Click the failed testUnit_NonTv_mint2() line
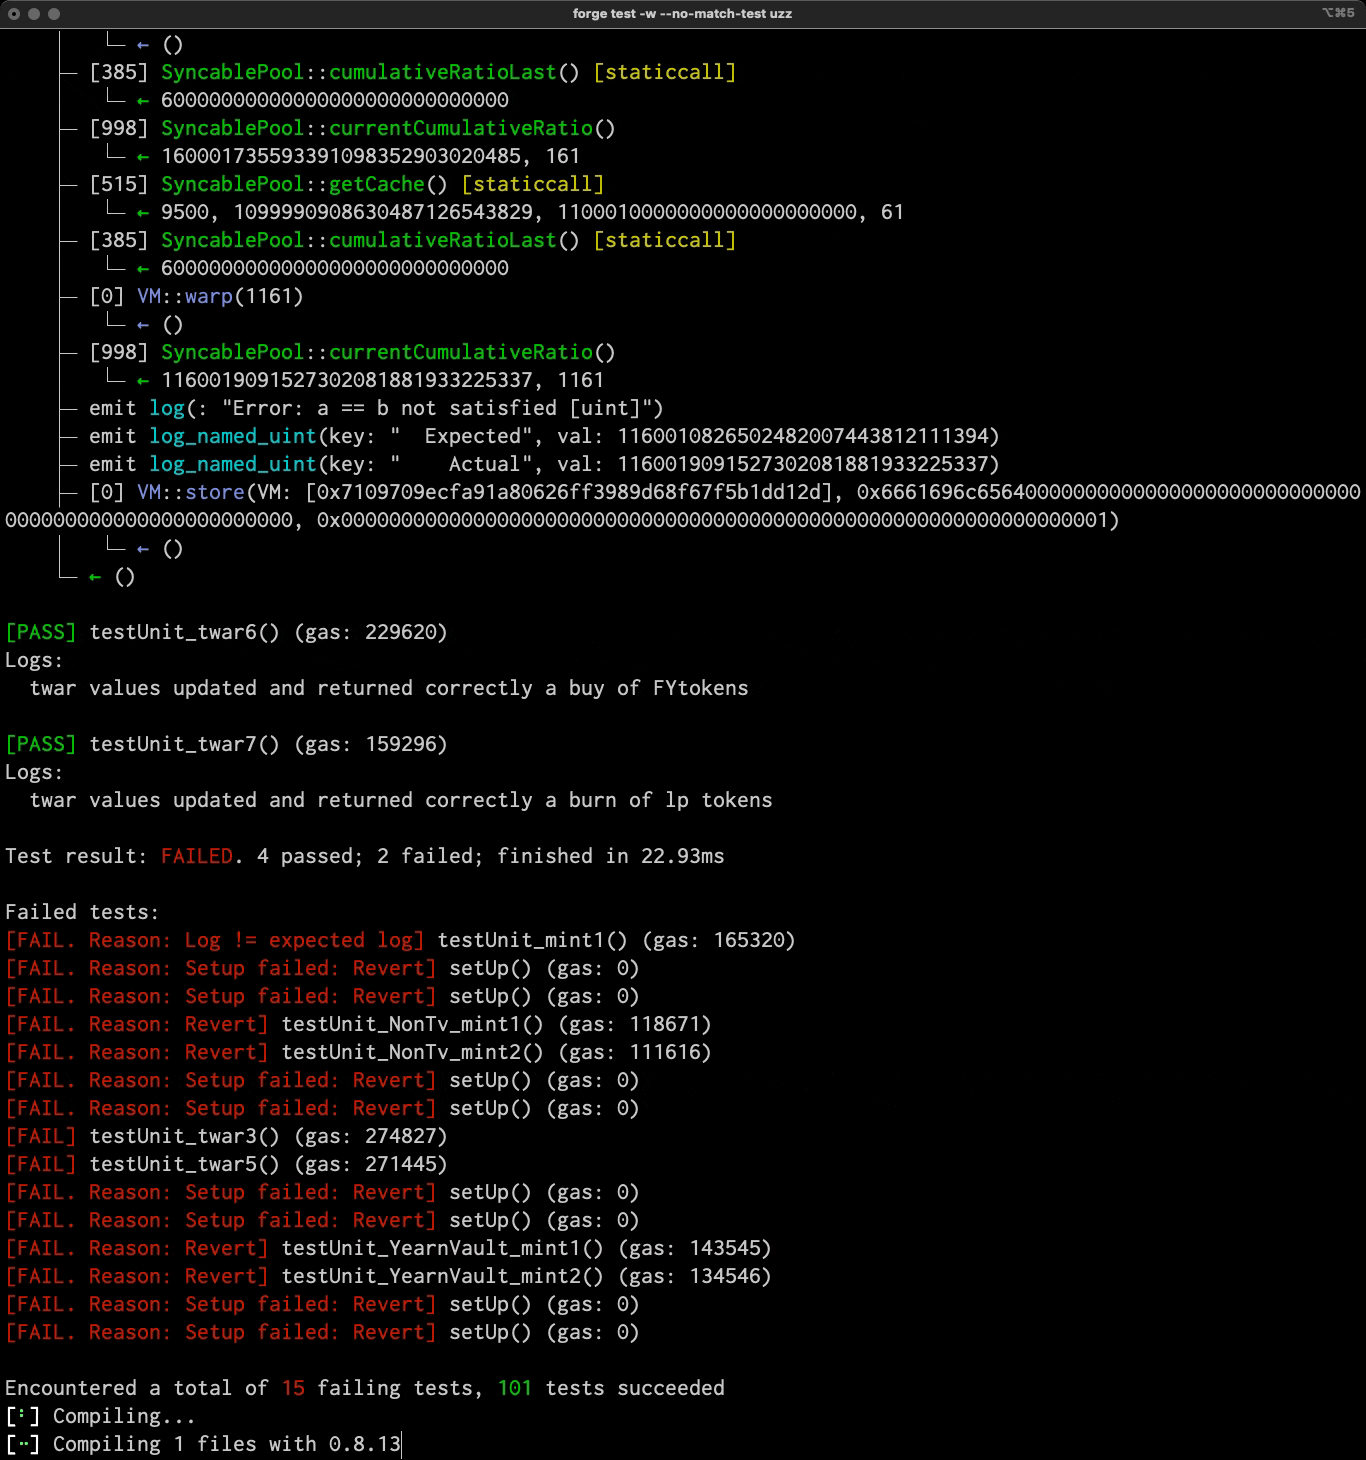Viewport: 1366px width, 1460px height. (358, 1052)
